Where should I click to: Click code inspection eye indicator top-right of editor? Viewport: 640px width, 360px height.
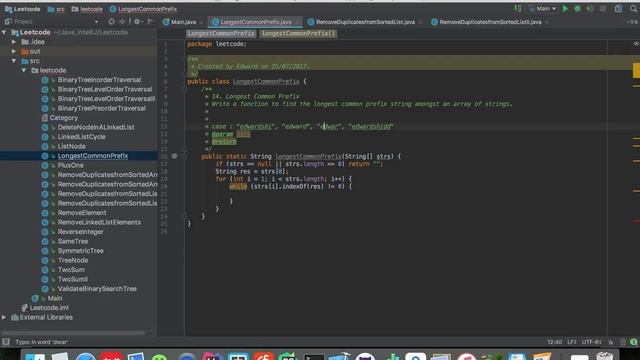(x=636, y=44)
